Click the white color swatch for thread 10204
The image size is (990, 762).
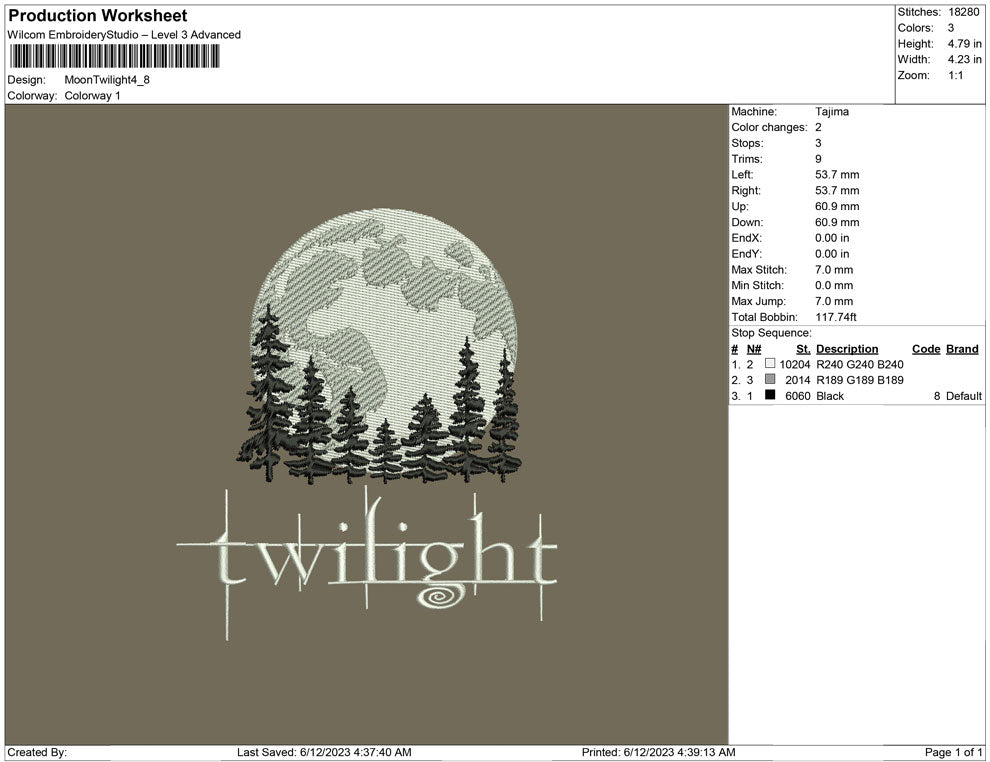point(770,363)
